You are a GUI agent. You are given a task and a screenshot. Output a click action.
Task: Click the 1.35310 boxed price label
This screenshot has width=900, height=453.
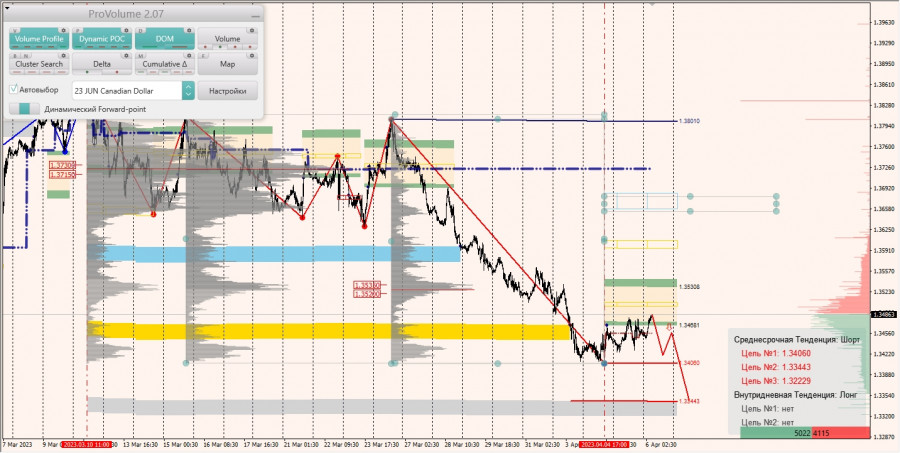pos(367,285)
